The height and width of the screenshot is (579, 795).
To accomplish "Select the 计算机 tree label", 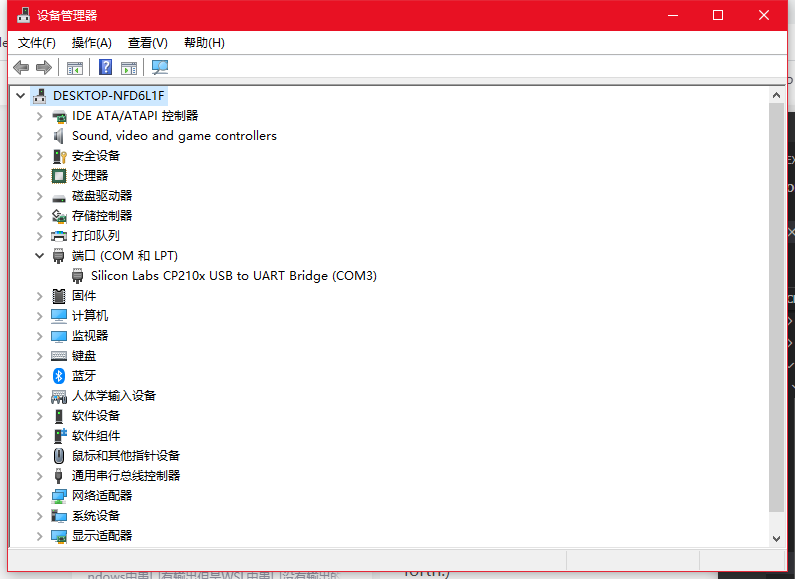I will point(90,316).
